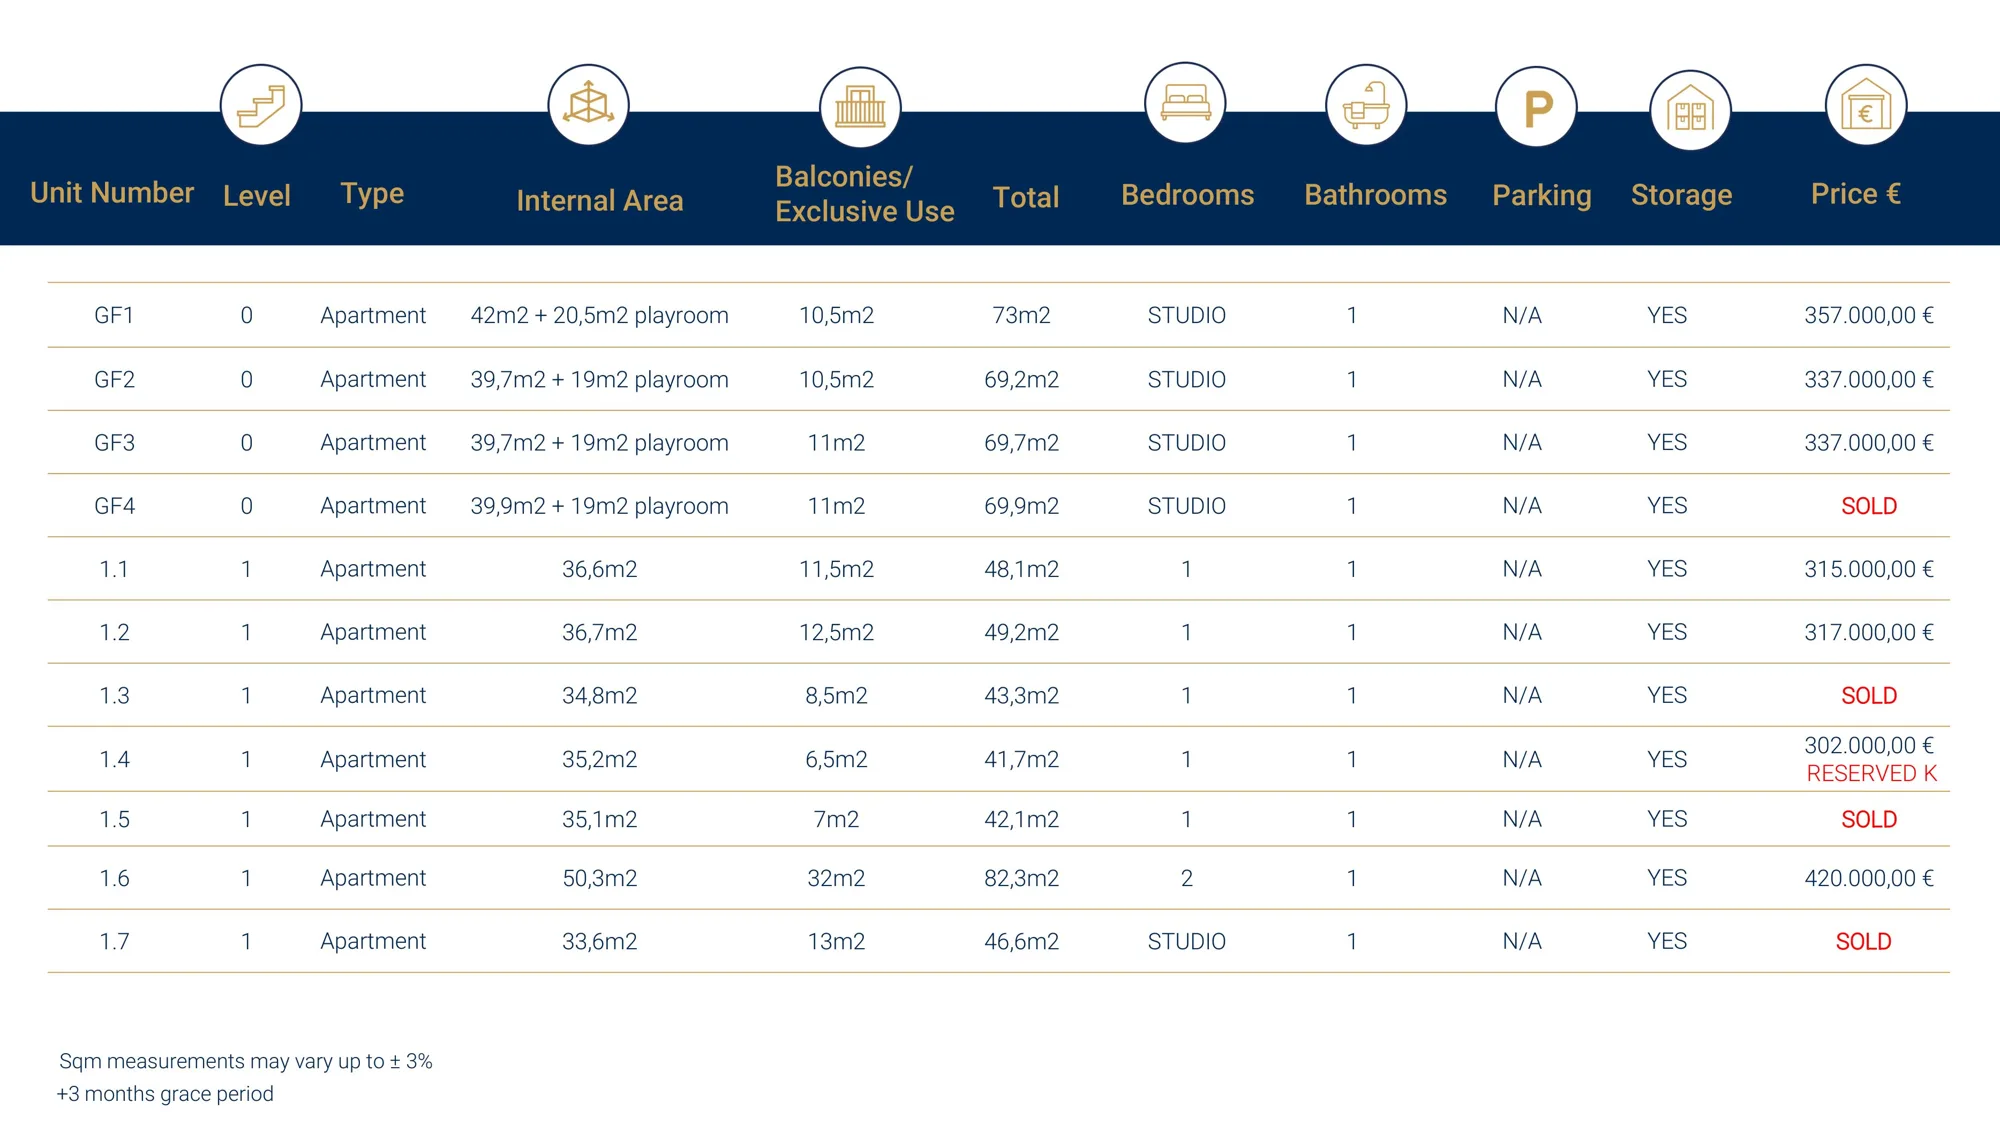Click the 357.000,00 € price

pos(1868,315)
